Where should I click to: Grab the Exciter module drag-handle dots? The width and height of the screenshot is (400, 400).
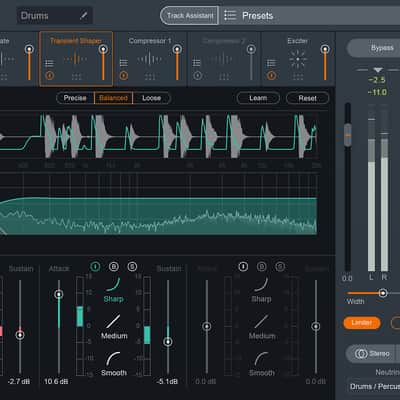(x=298, y=77)
